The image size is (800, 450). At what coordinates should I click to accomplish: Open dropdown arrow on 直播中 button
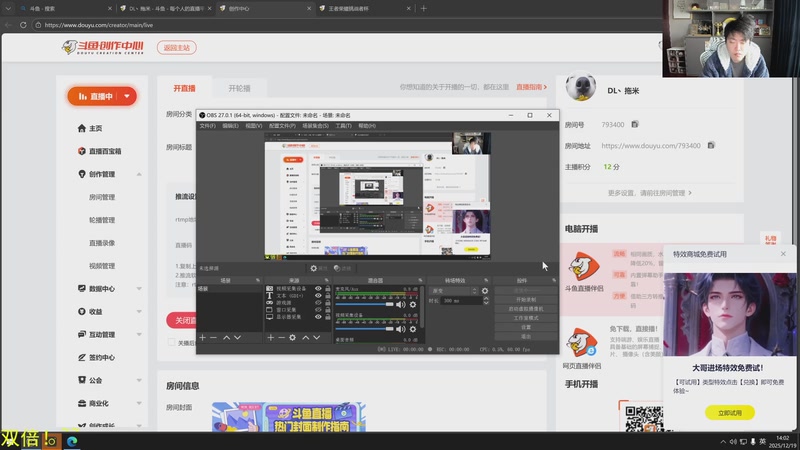[127, 96]
